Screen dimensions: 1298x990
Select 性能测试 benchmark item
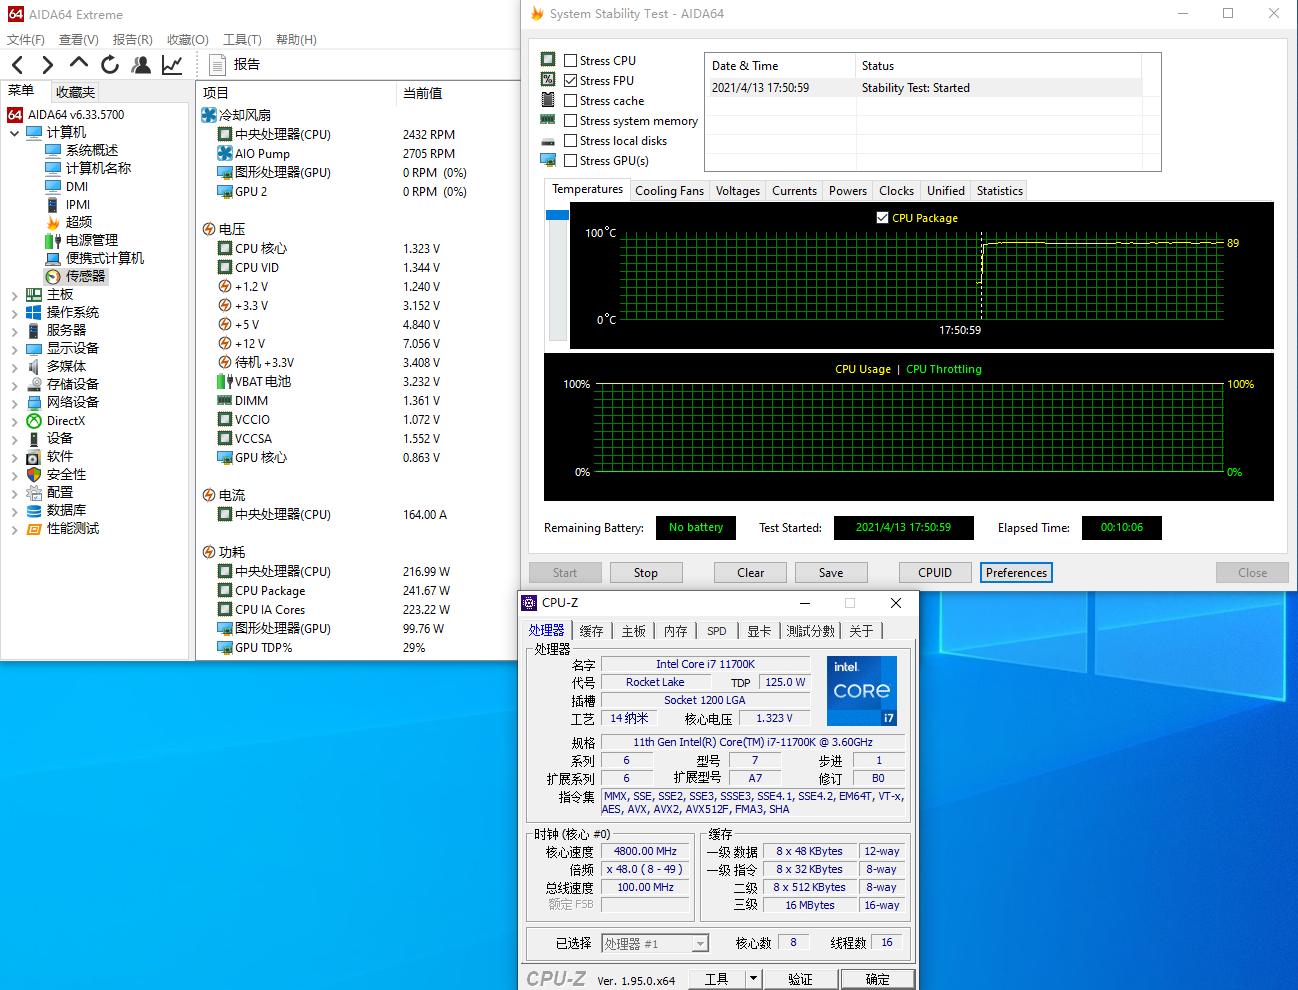coord(63,528)
